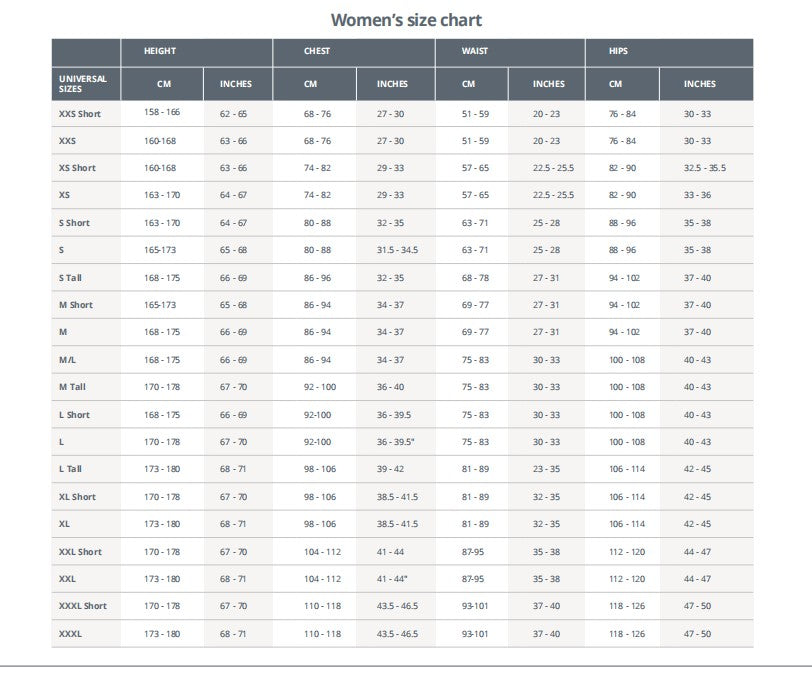Click the XS Short size label

pyautogui.click(x=78, y=168)
